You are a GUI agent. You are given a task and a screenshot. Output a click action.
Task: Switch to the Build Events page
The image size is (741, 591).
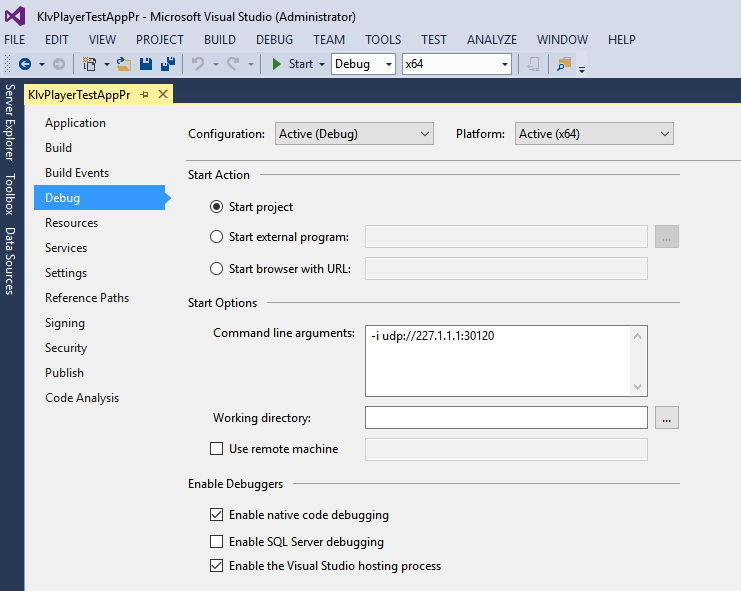coord(77,173)
